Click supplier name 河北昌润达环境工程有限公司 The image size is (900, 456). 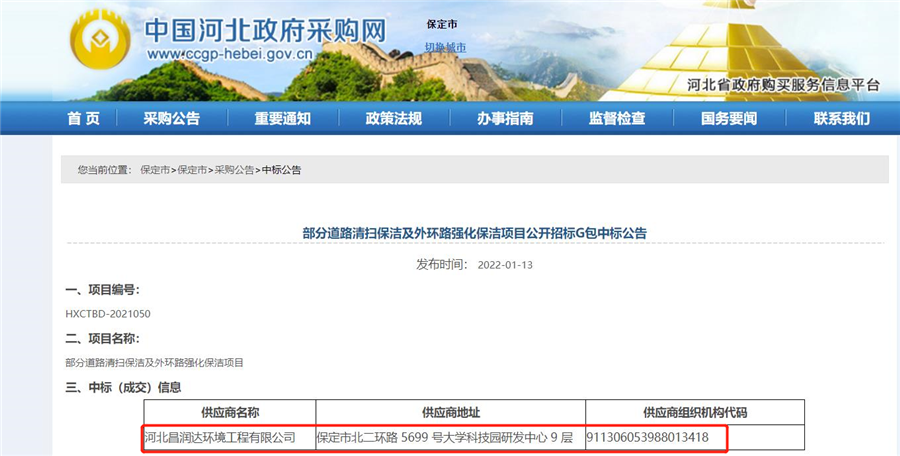click(220, 438)
